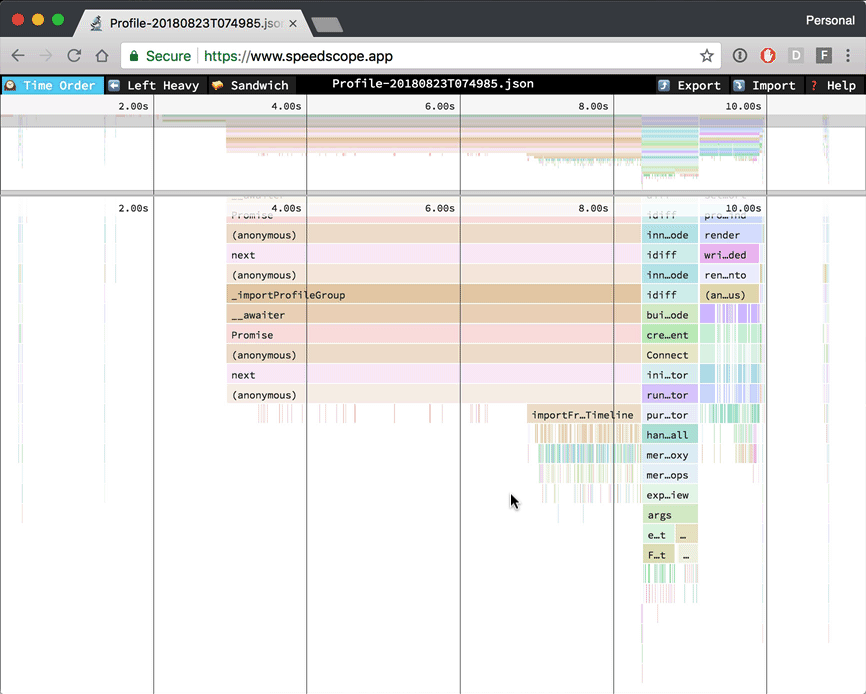The width and height of the screenshot is (866, 694).
Task: Click the red shield extension icon
Action: coord(768,55)
